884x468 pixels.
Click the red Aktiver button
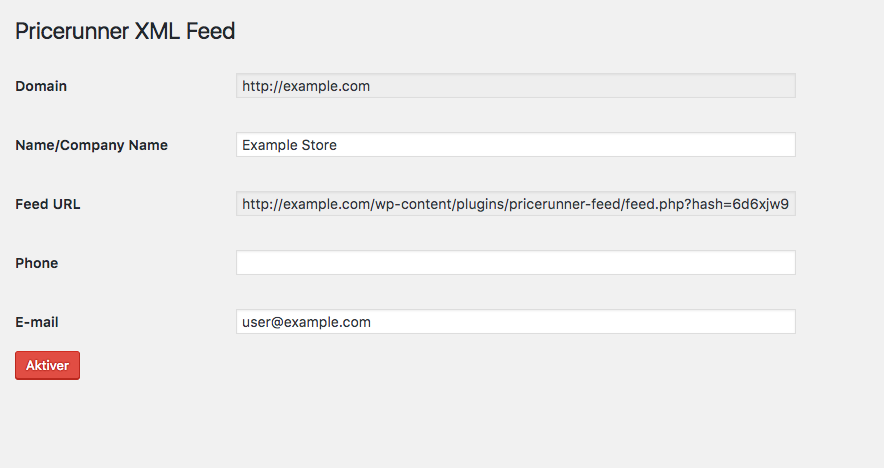[x=47, y=365]
